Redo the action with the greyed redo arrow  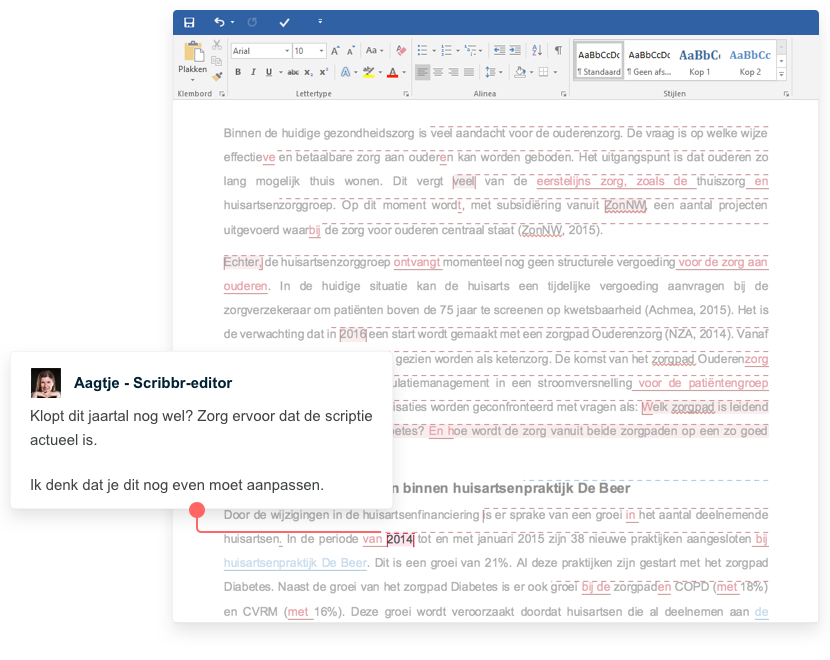252,22
